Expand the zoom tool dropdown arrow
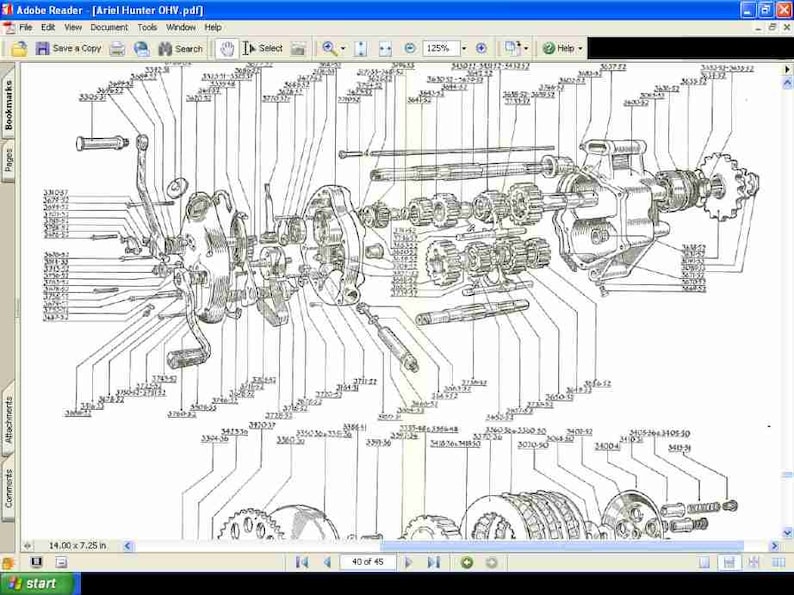 [343, 49]
